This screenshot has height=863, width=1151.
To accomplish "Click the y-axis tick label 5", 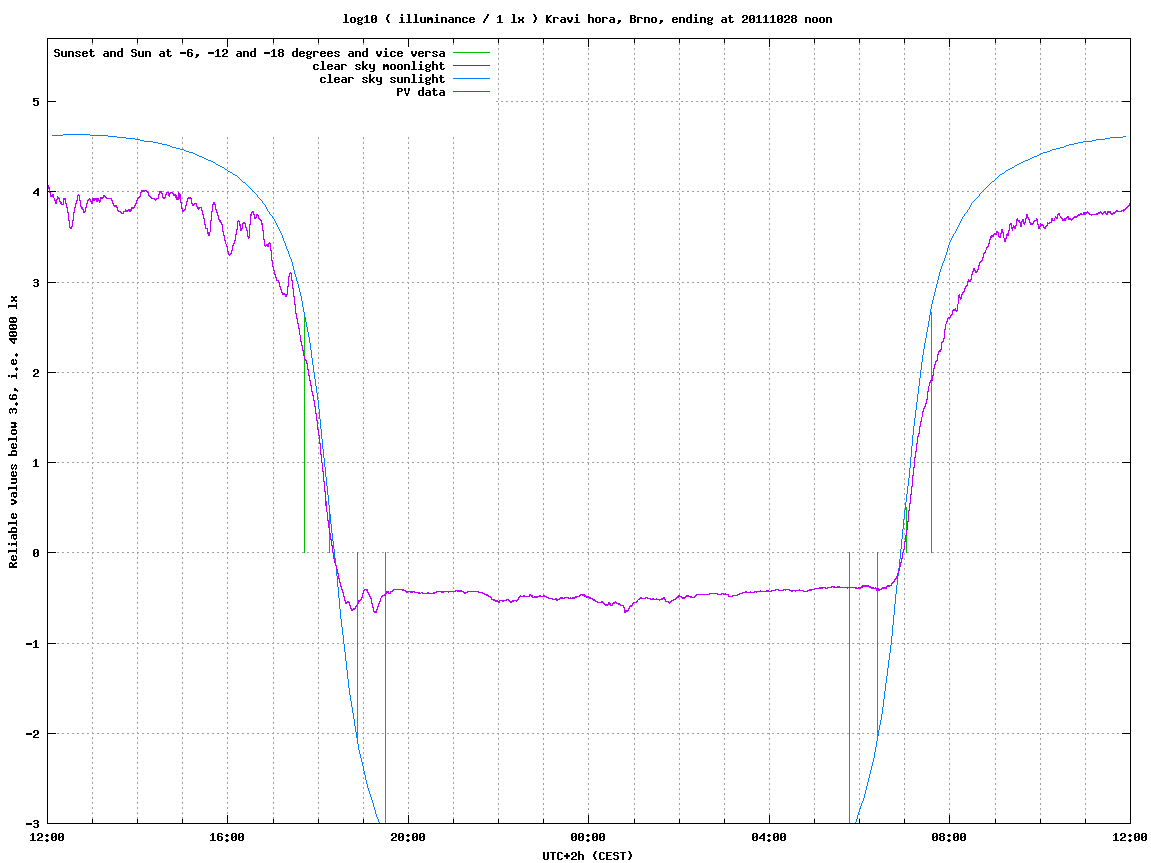I will pos(35,102).
